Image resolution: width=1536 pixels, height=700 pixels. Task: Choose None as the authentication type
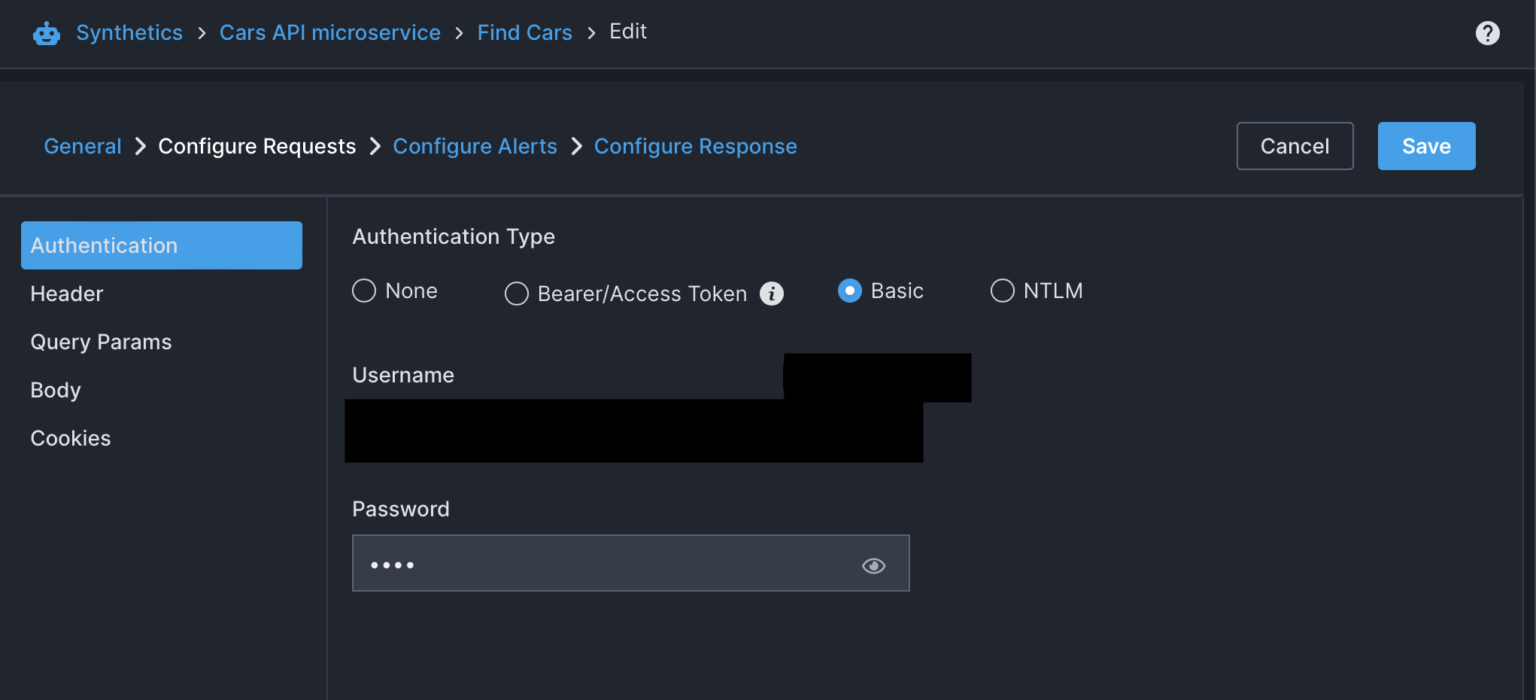click(x=364, y=291)
